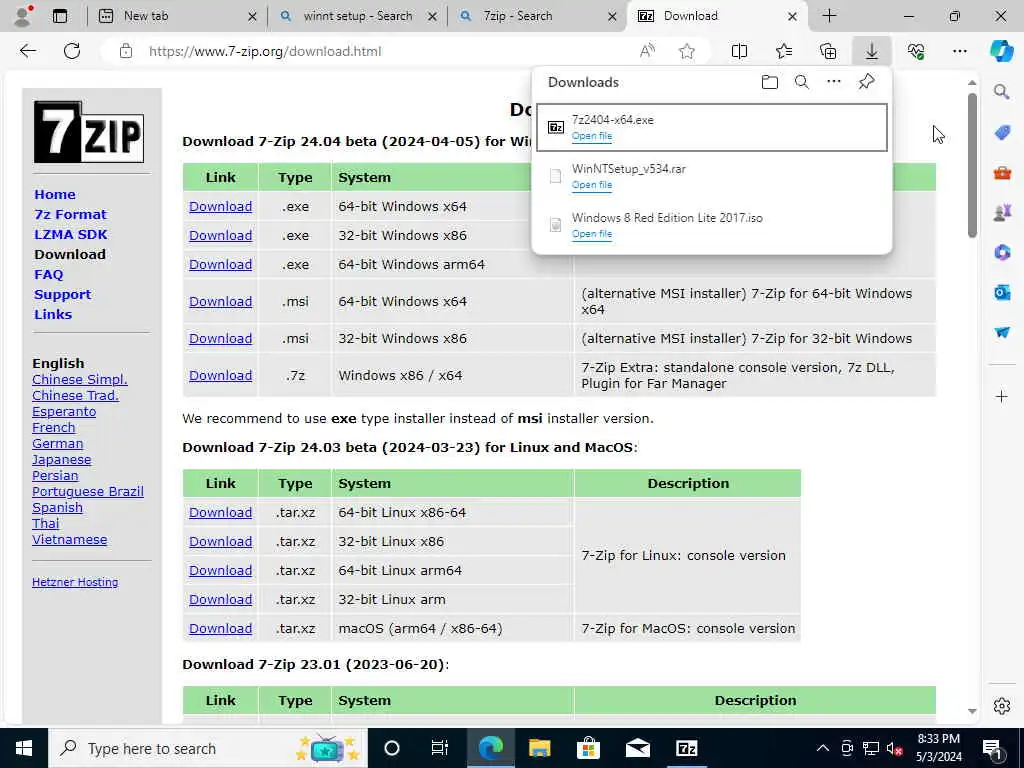The image size is (1024, 768).
Task: Open sidebar search icon
Action: [1002, 92]
